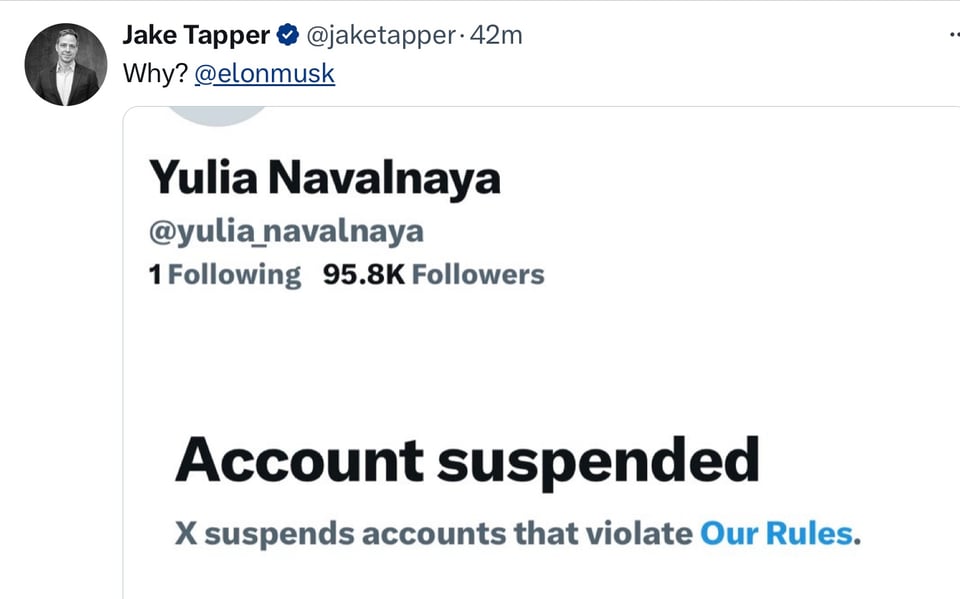Click the 42m post timestamp
The image size is (960, 599).
[x=497, y=36]
